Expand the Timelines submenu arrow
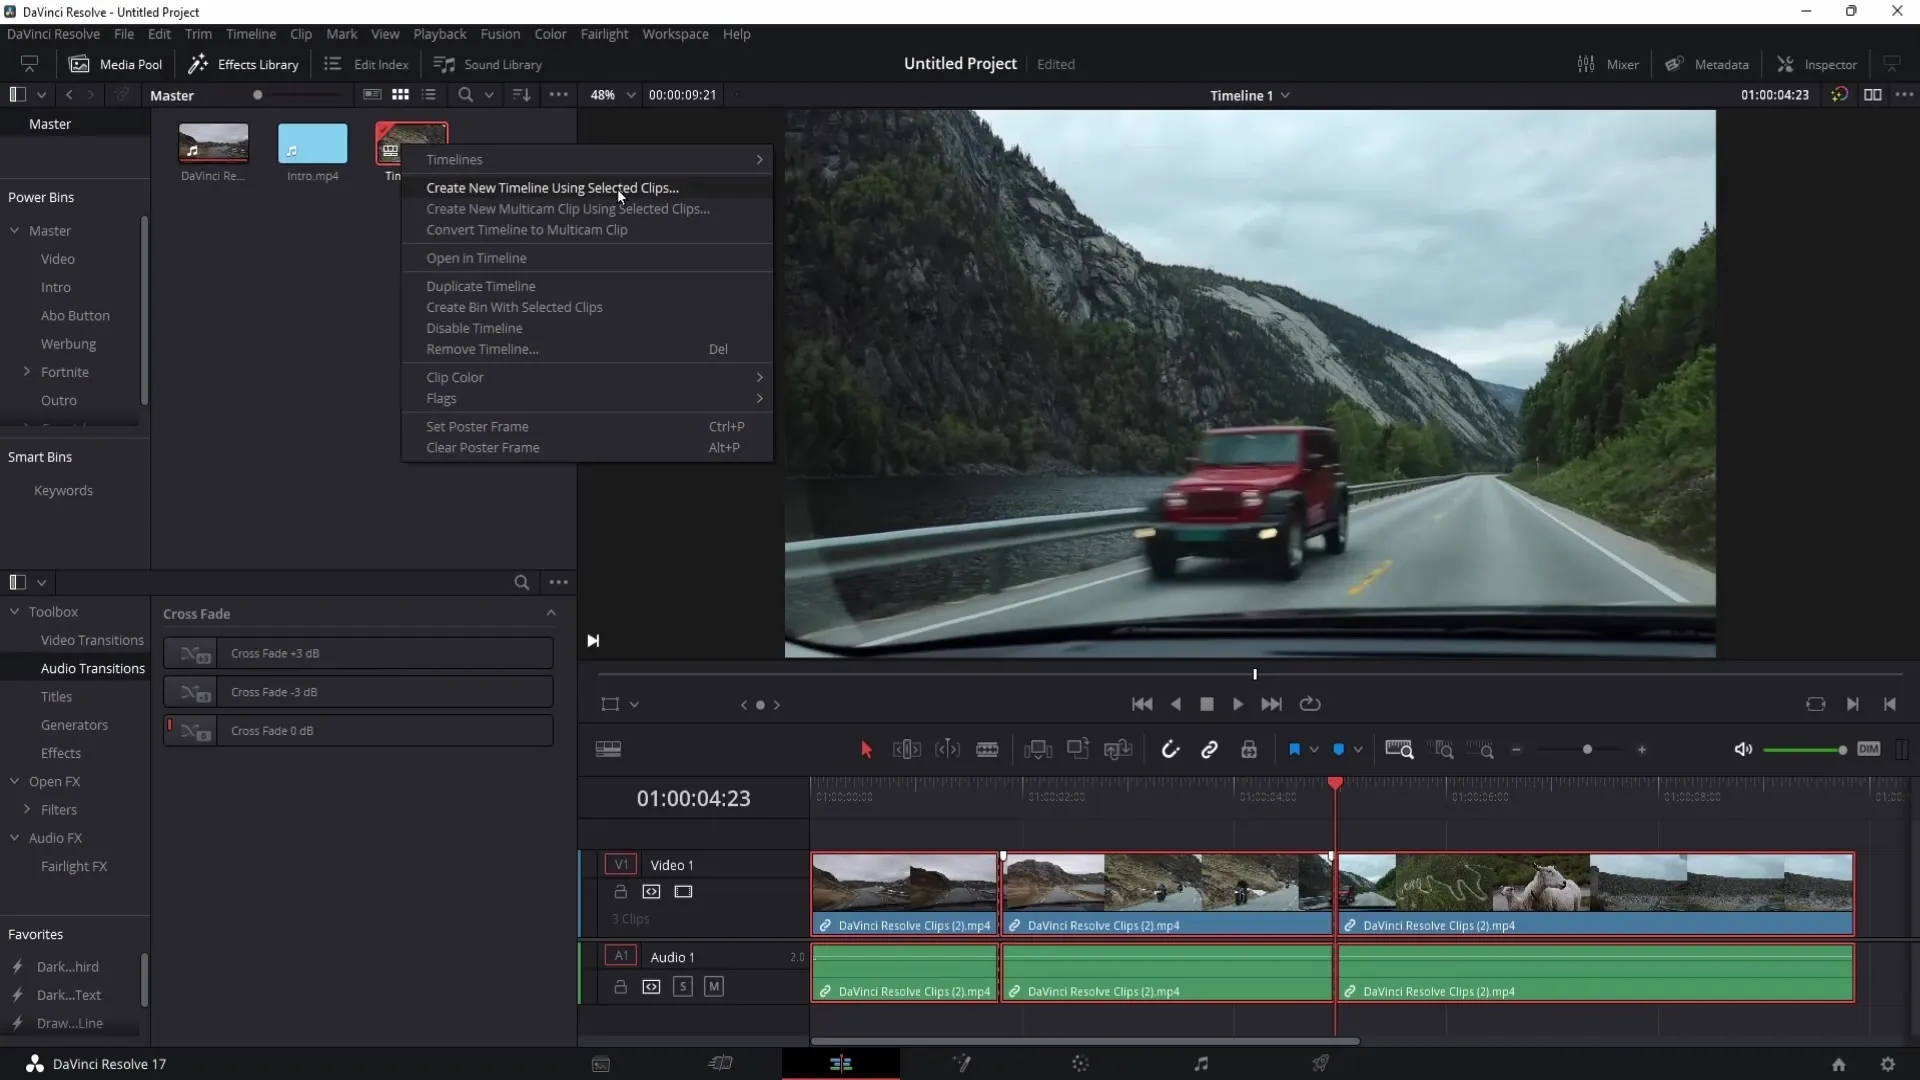The height and width of the screenshot is (1080, 1920). pos(760,160)
